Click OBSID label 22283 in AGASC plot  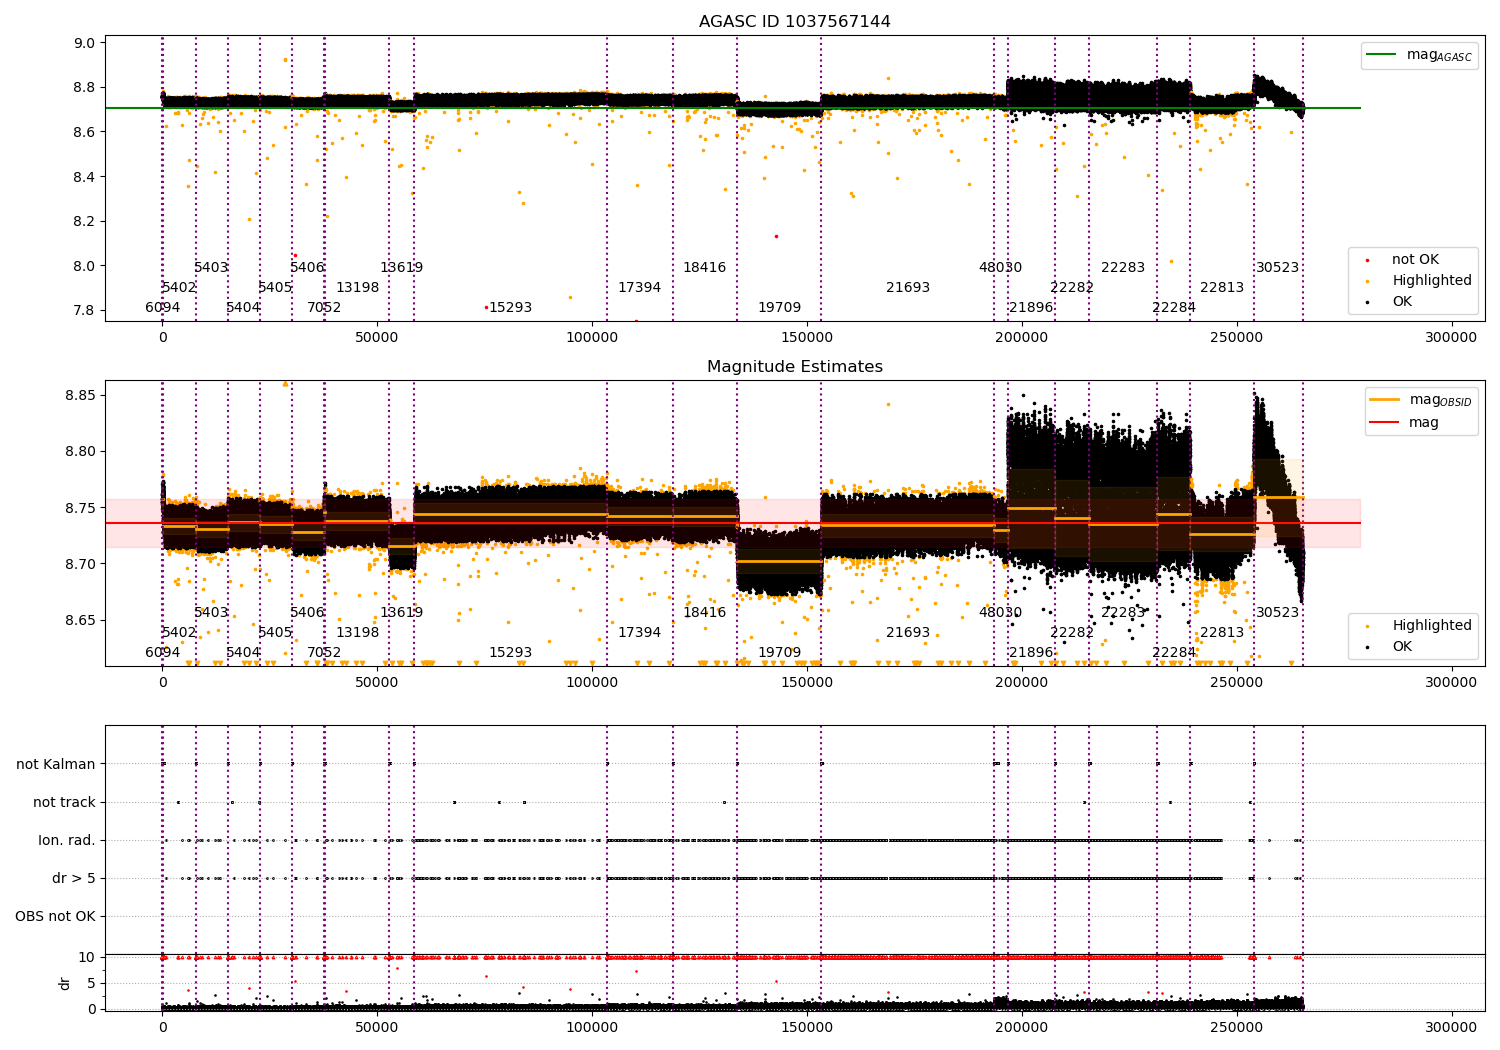click(x=1123, y=268)
